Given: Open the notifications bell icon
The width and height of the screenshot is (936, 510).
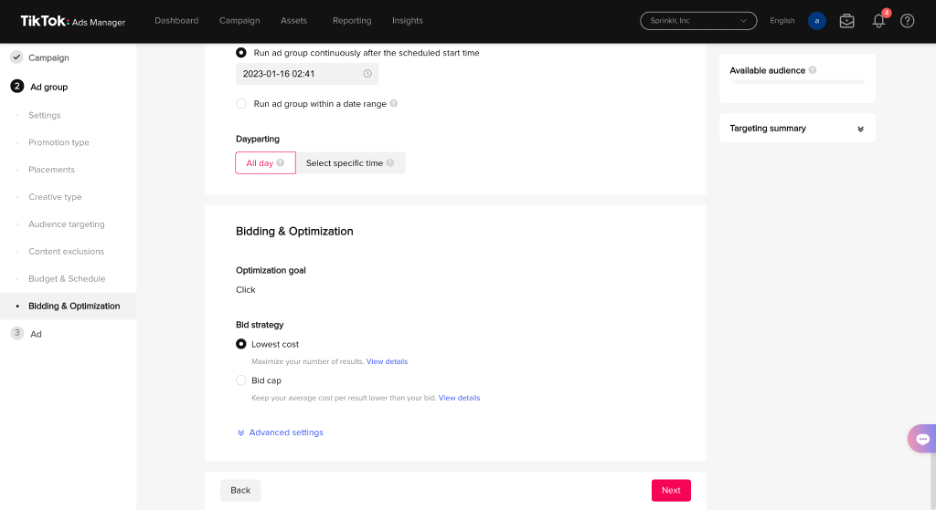Looking at the screenshot, I should [878, 21].
